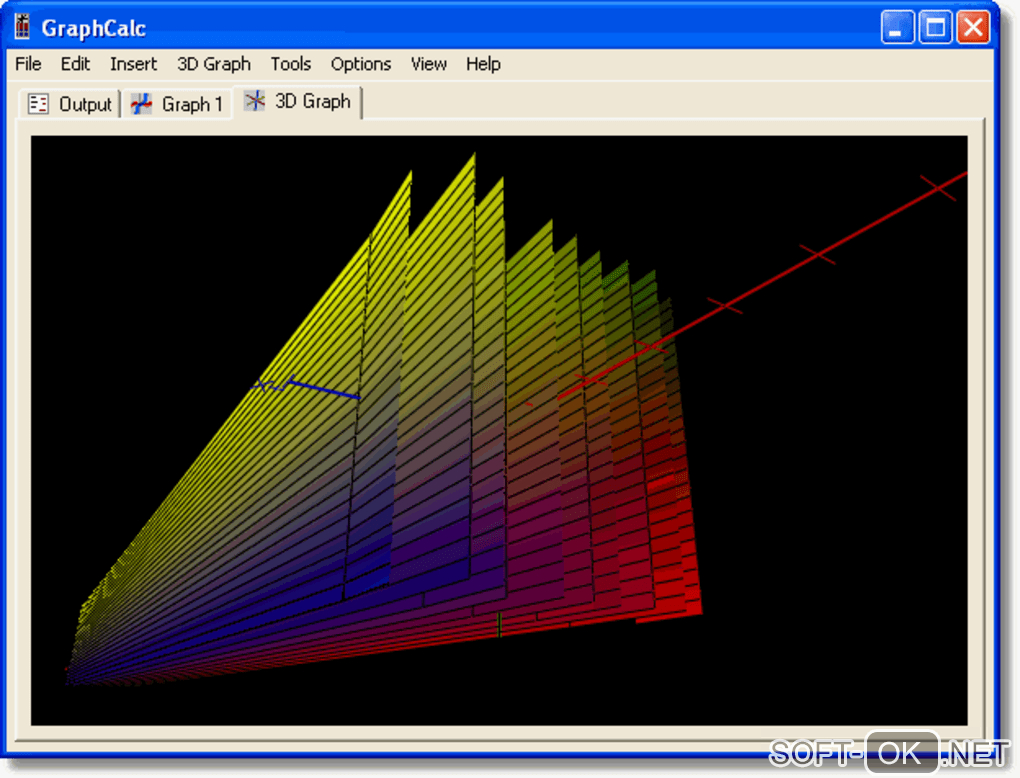This screenshot has height=778, width=1020.
Task: Click the Graph 1 tab's curve icon
Action: click(142, 104)
